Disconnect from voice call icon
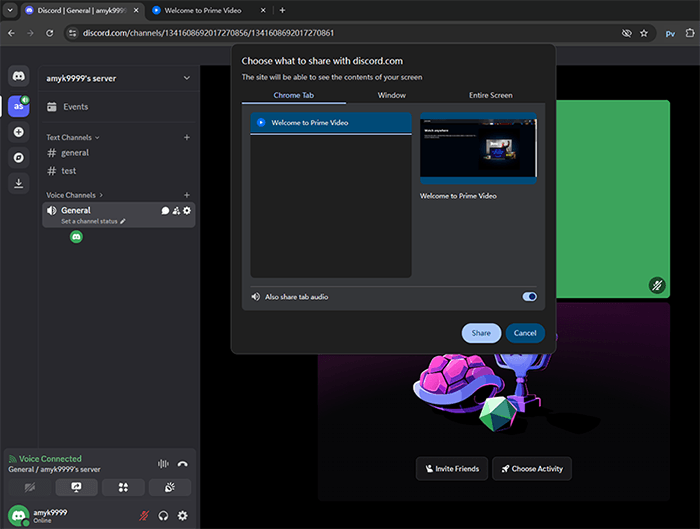 coord(182,464)
